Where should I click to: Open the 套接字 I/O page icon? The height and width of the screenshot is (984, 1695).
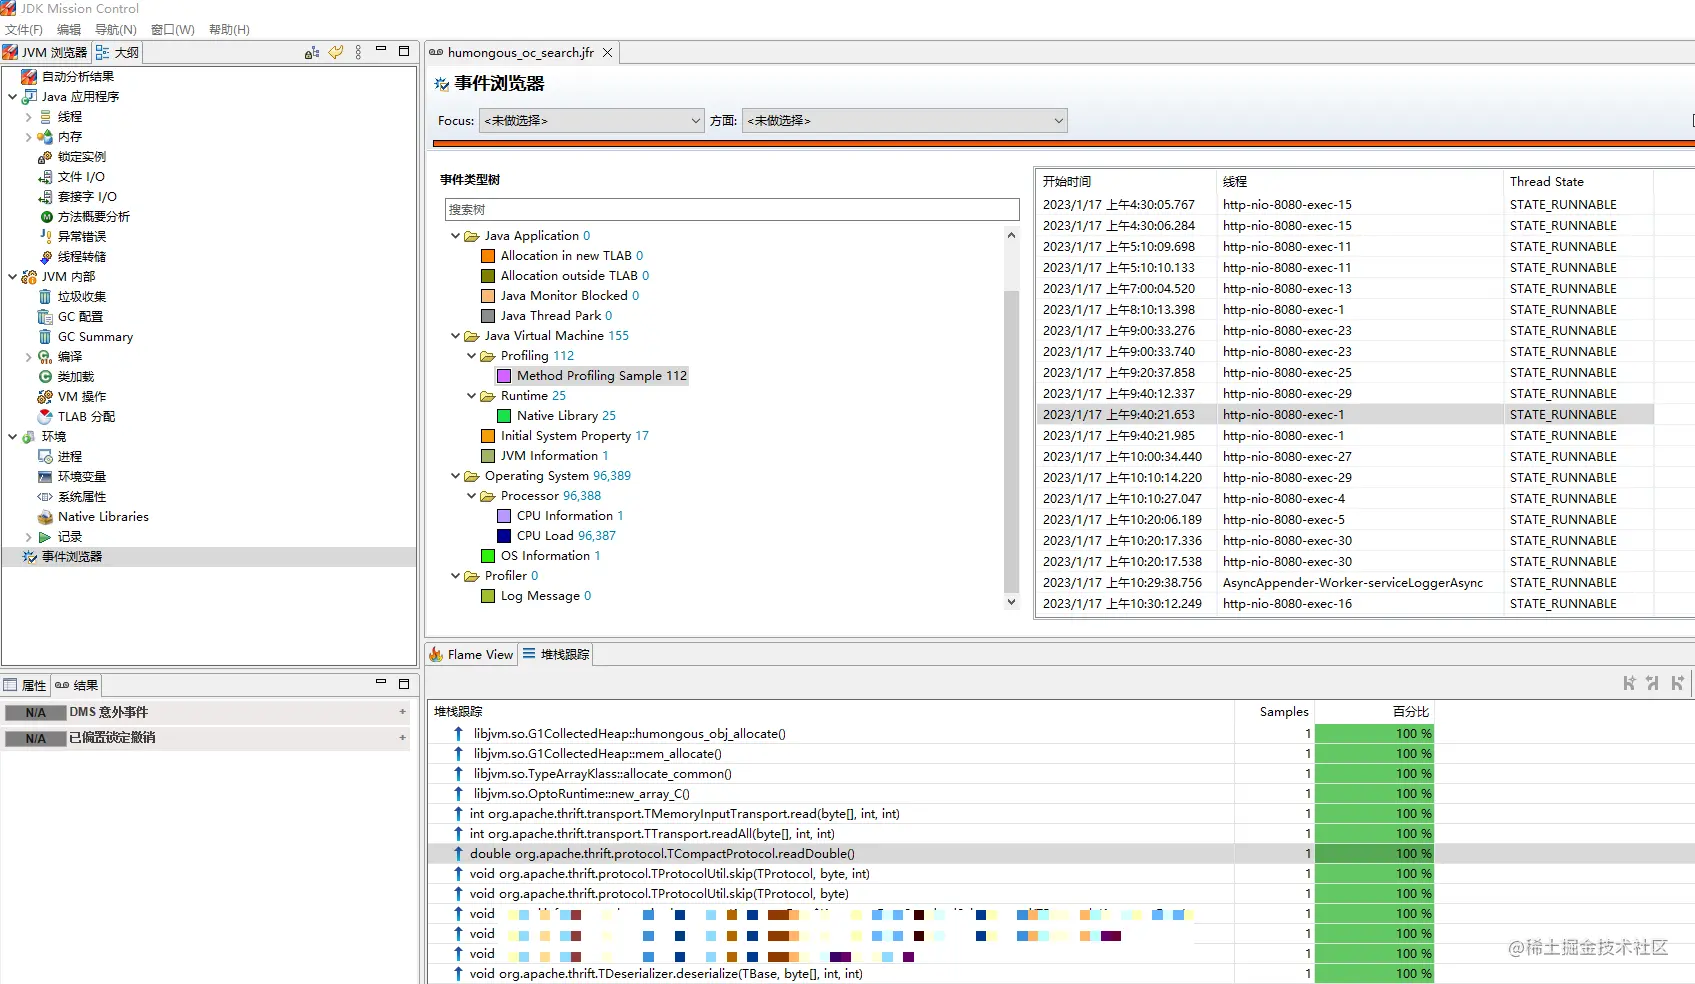point(45,197)
